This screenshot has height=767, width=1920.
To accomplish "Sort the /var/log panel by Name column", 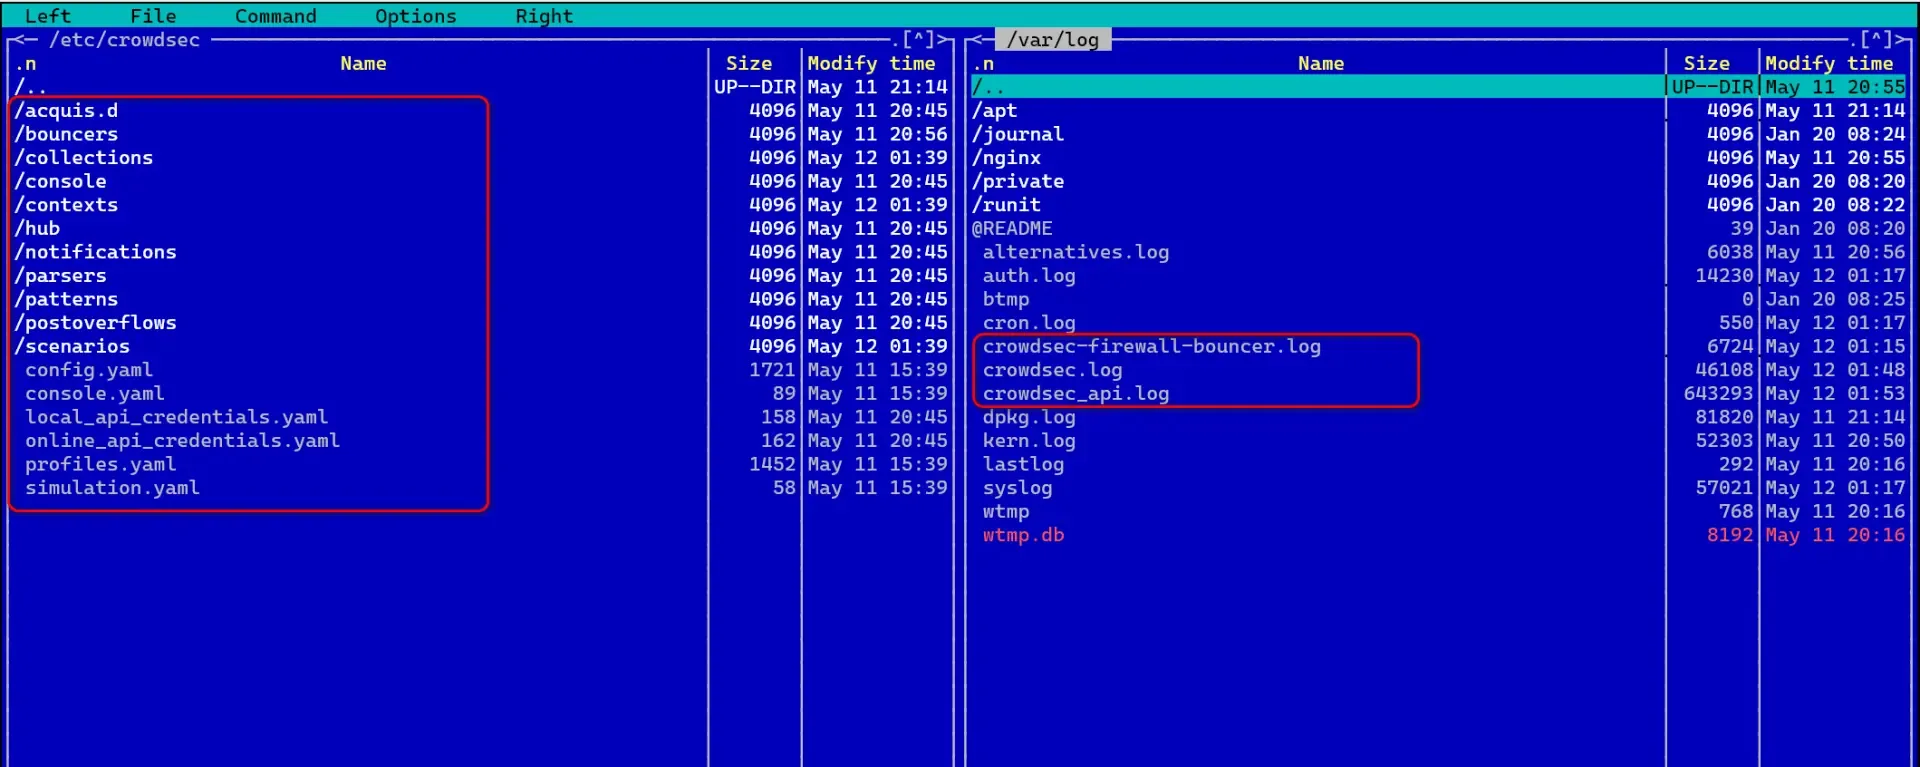I will pos(1321,63).
